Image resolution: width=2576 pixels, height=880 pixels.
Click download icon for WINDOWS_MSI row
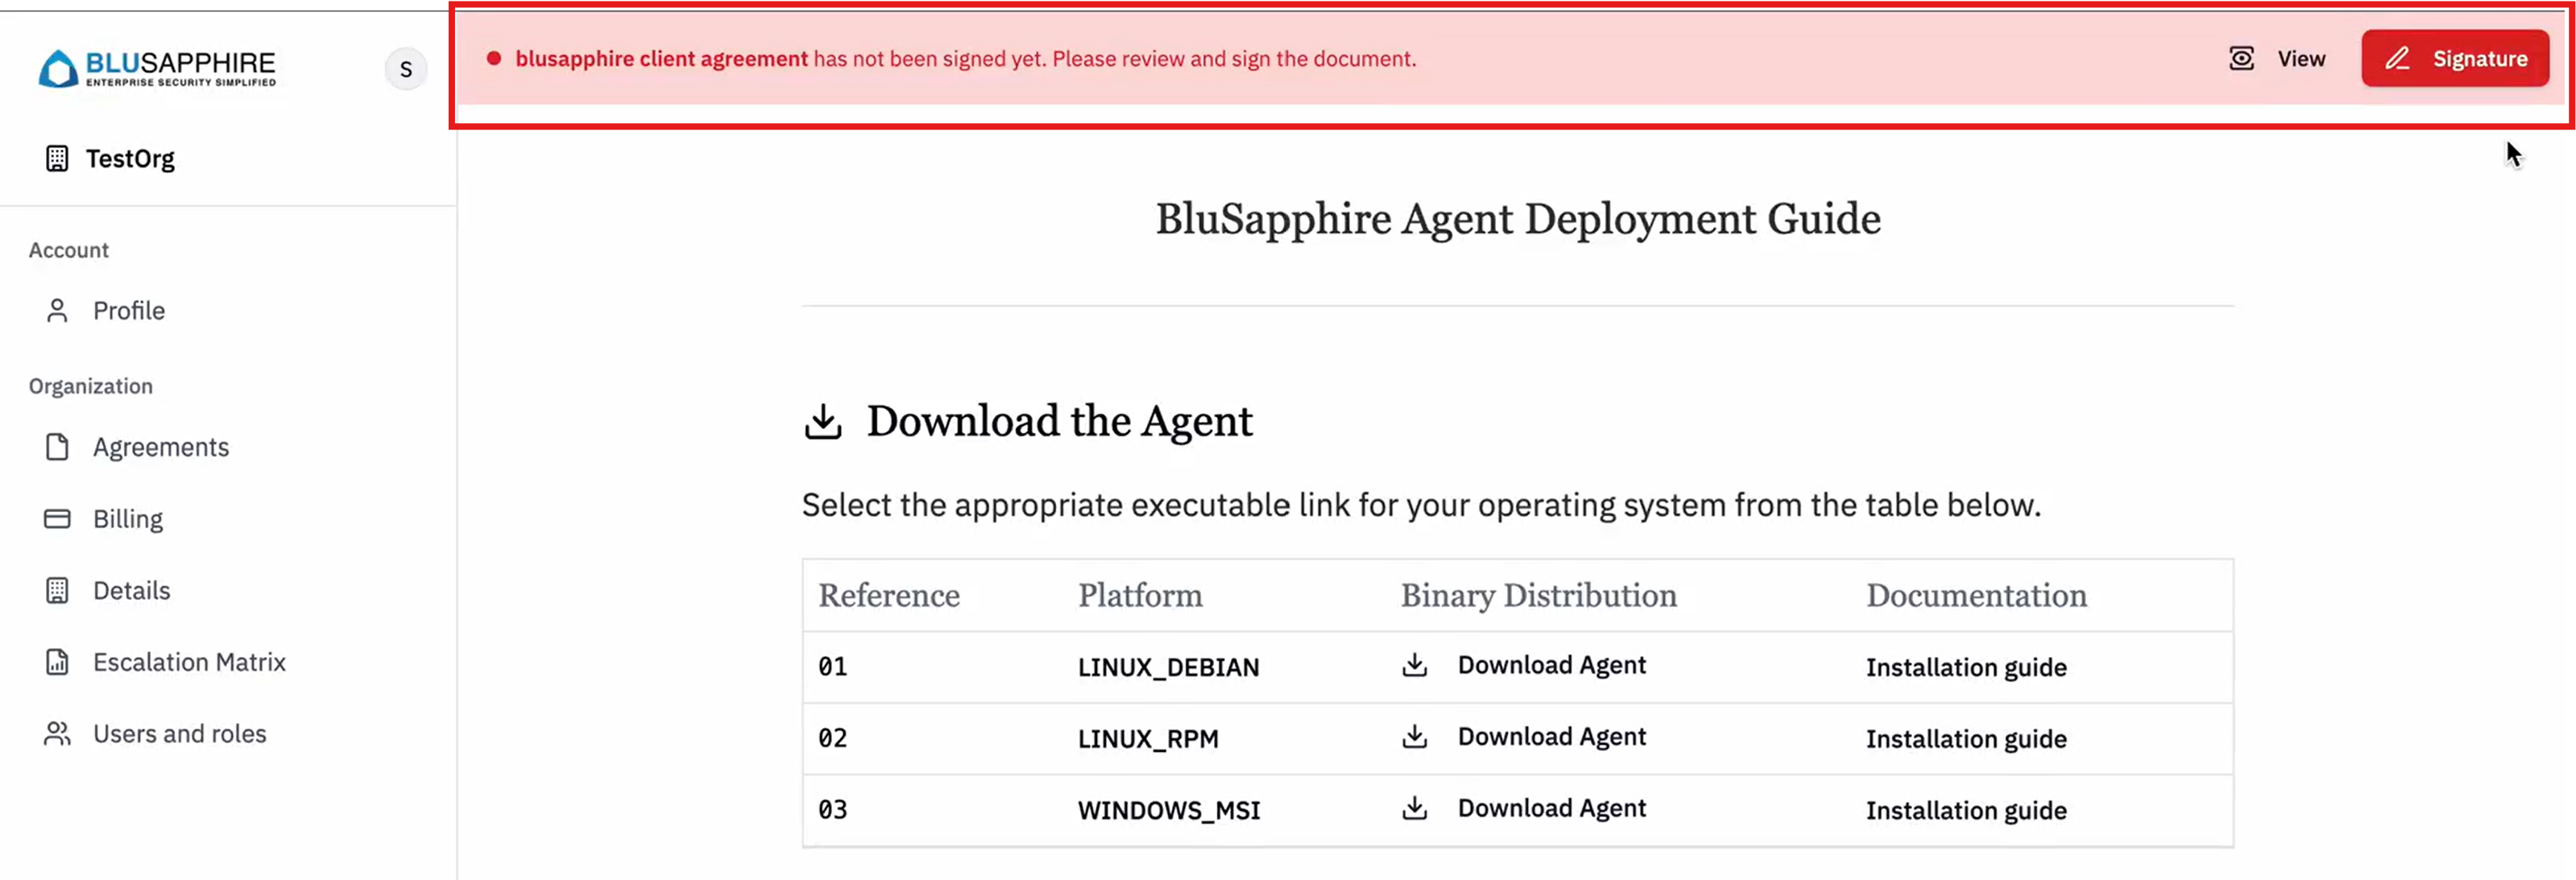pos(1414,808)
